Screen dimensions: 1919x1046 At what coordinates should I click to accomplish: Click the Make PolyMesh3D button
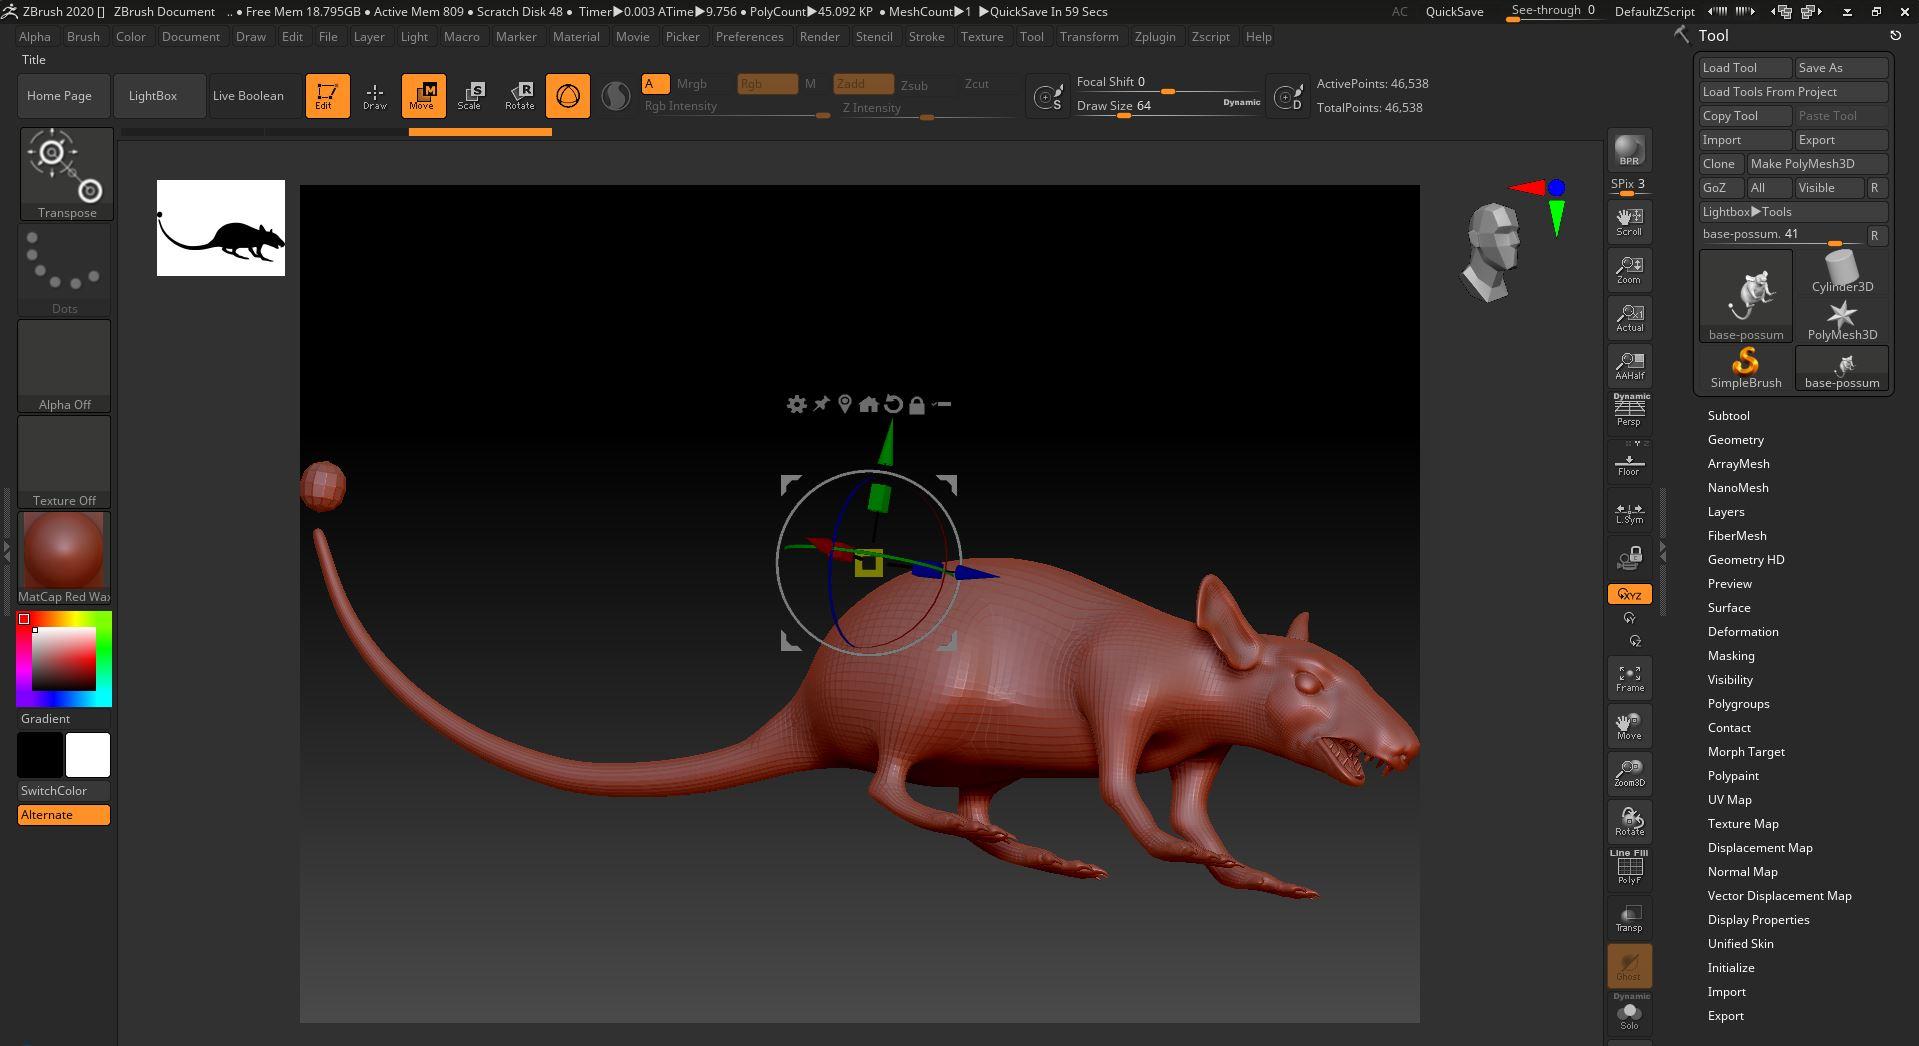1802,164
